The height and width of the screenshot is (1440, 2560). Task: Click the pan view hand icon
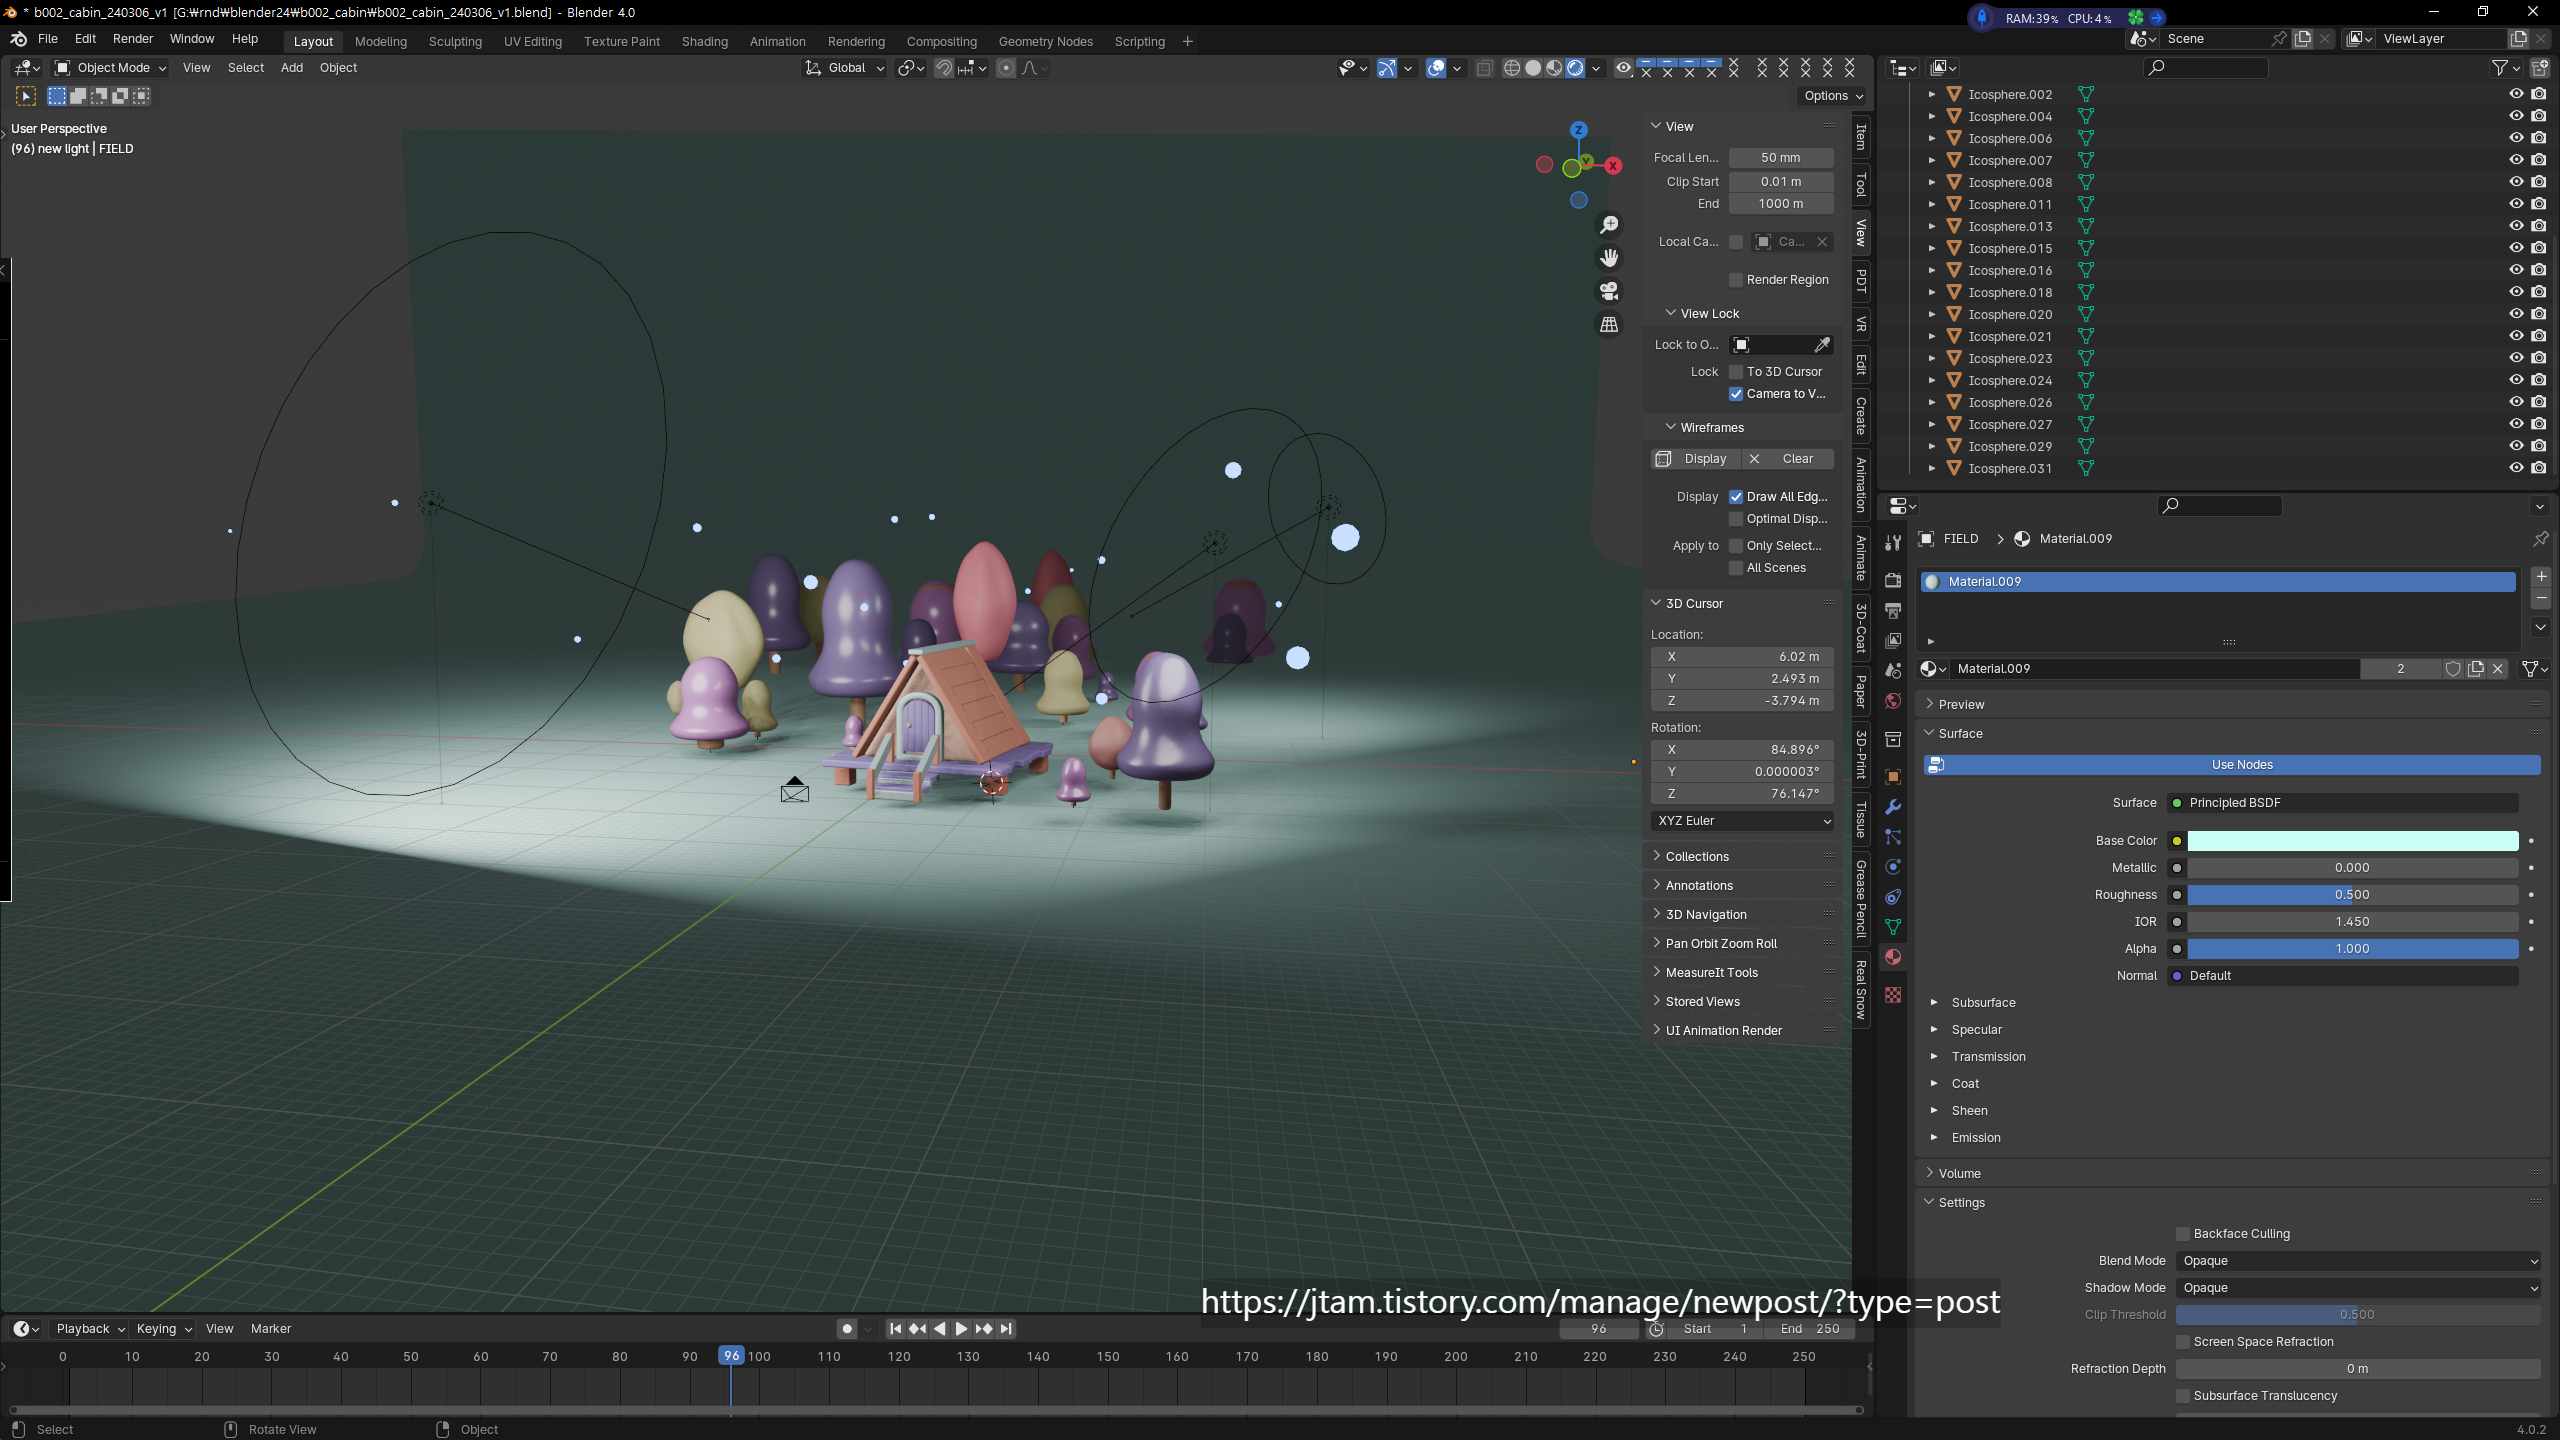[x=1609, y=258]
